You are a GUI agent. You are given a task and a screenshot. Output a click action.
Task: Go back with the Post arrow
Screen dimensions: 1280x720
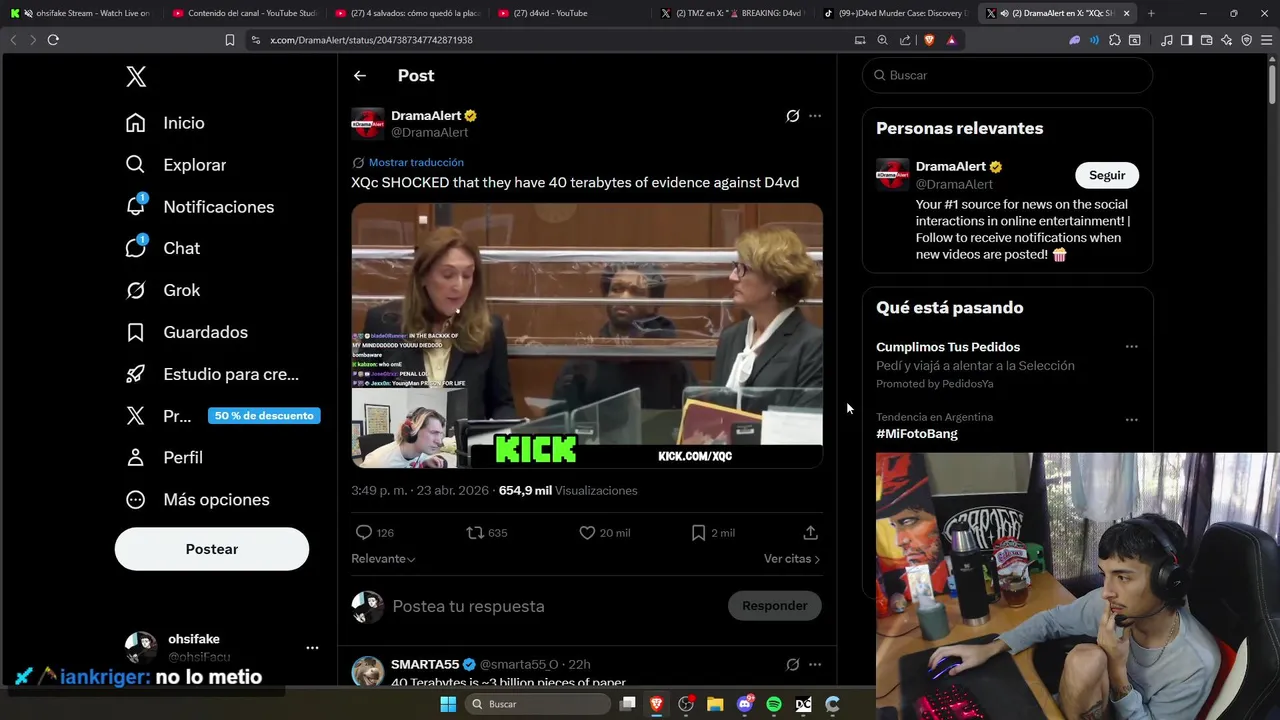coord(360,76)
